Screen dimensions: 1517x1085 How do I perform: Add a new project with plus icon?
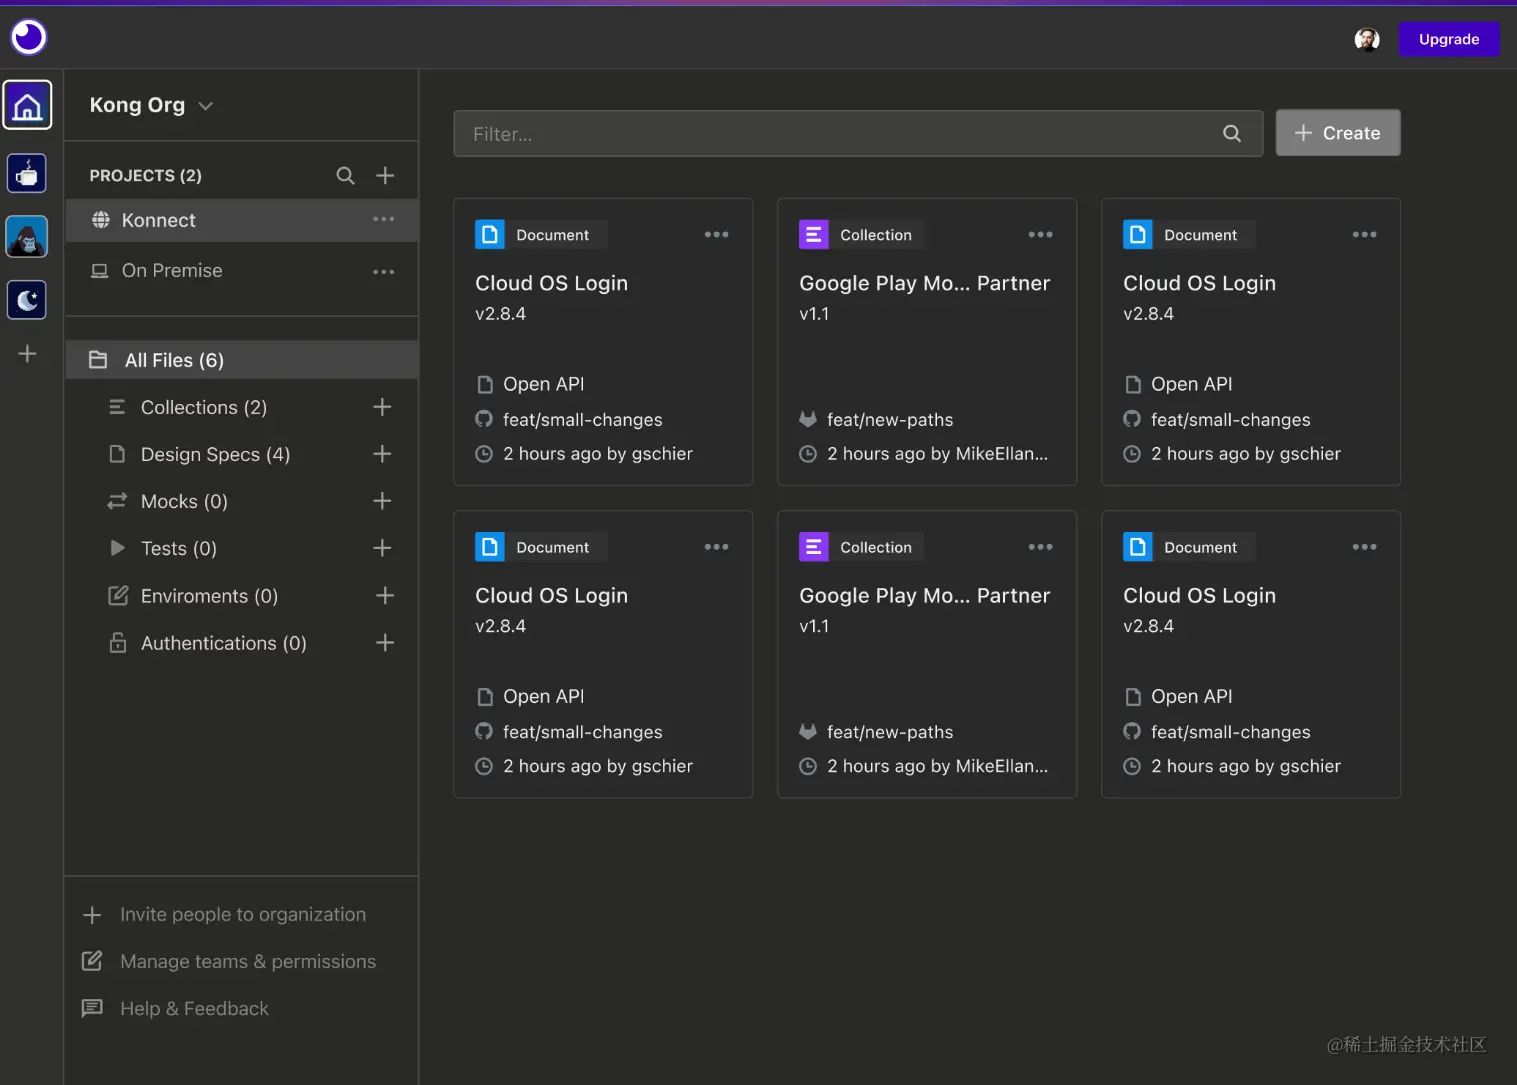tap(385, 176)
